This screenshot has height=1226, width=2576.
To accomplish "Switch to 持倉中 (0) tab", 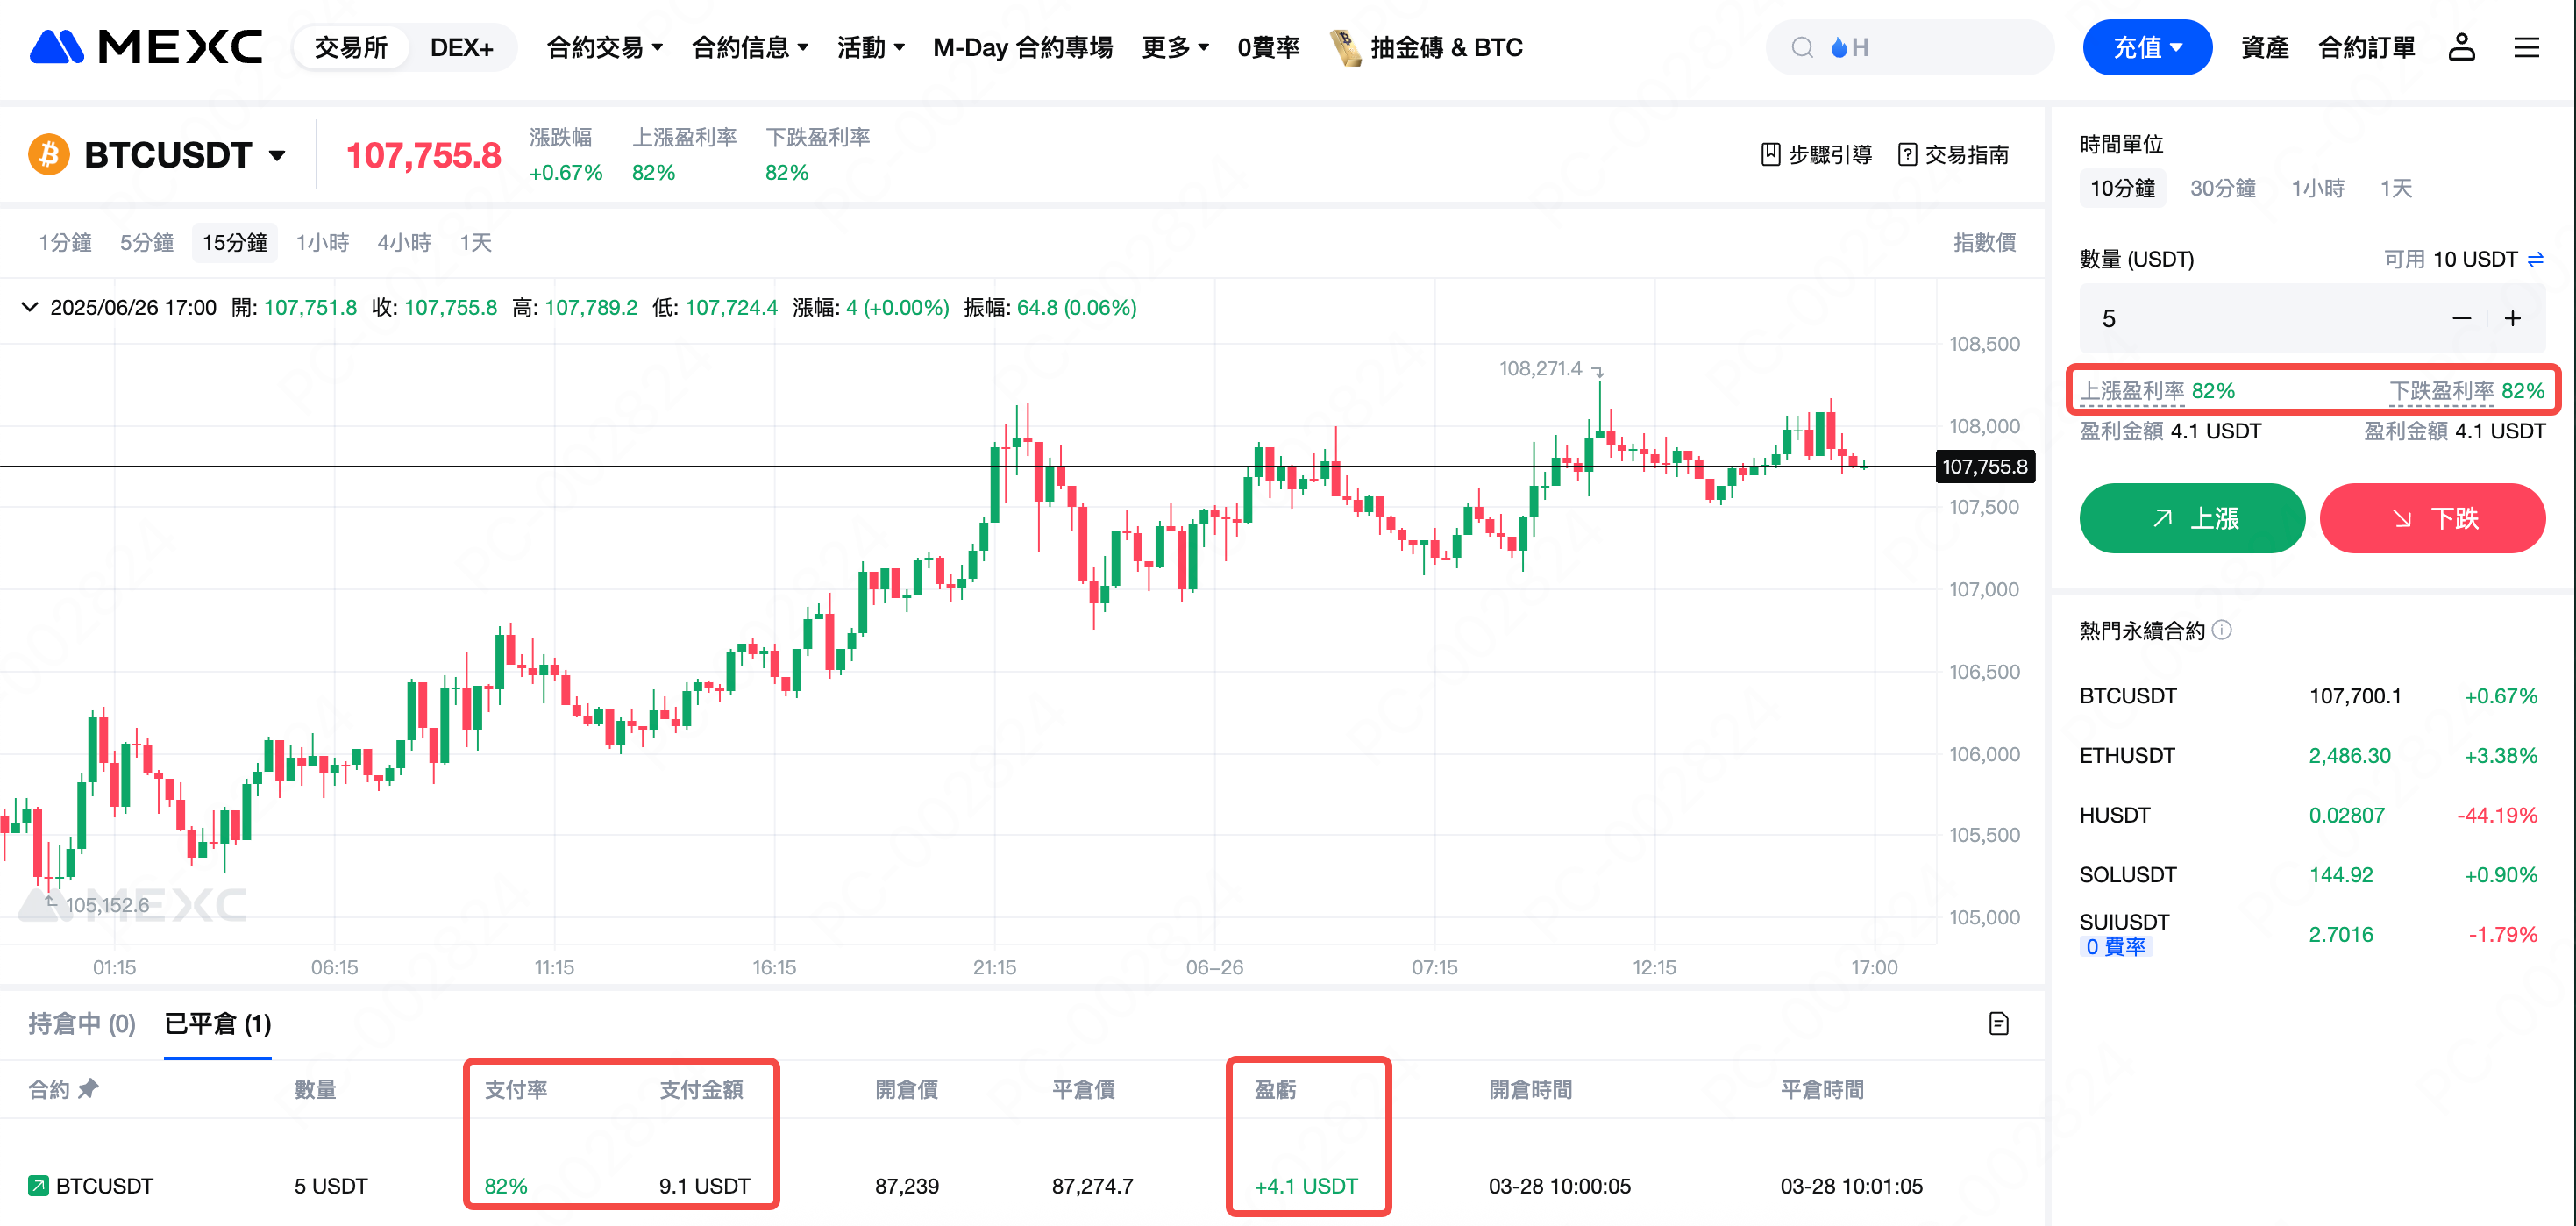I will (82, 1023).
